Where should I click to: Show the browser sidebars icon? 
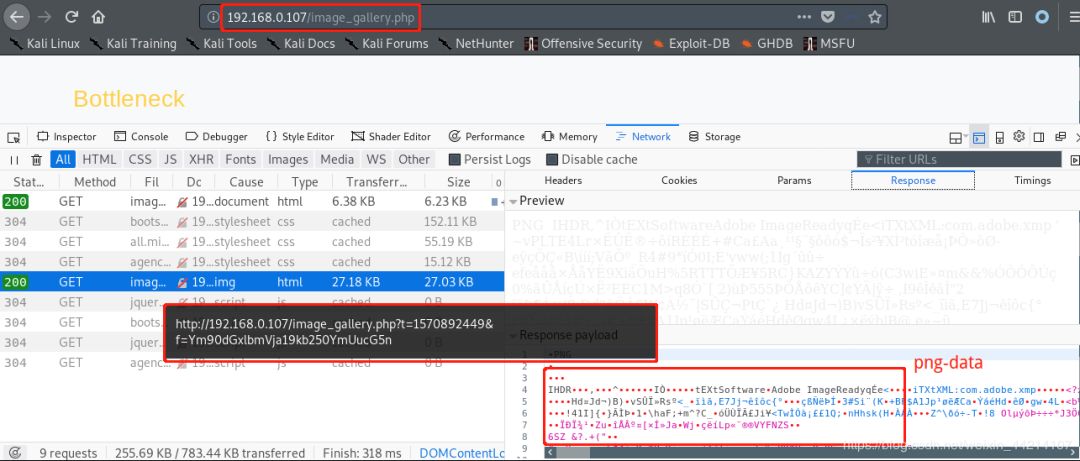click(1015, 17)
